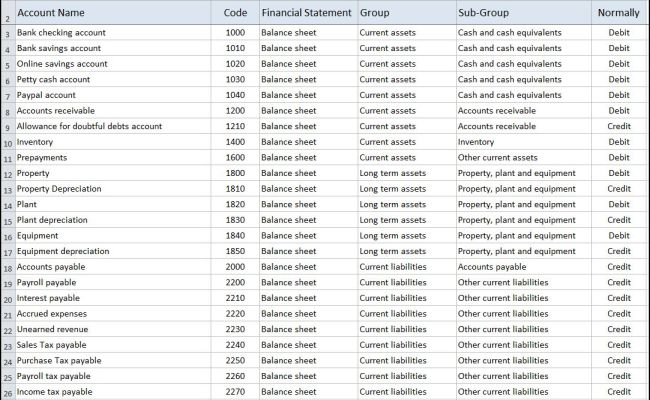Click Accounts payable in the Sub-Group column
This screenshot has height=400, width=650.
tap(524, 267)
